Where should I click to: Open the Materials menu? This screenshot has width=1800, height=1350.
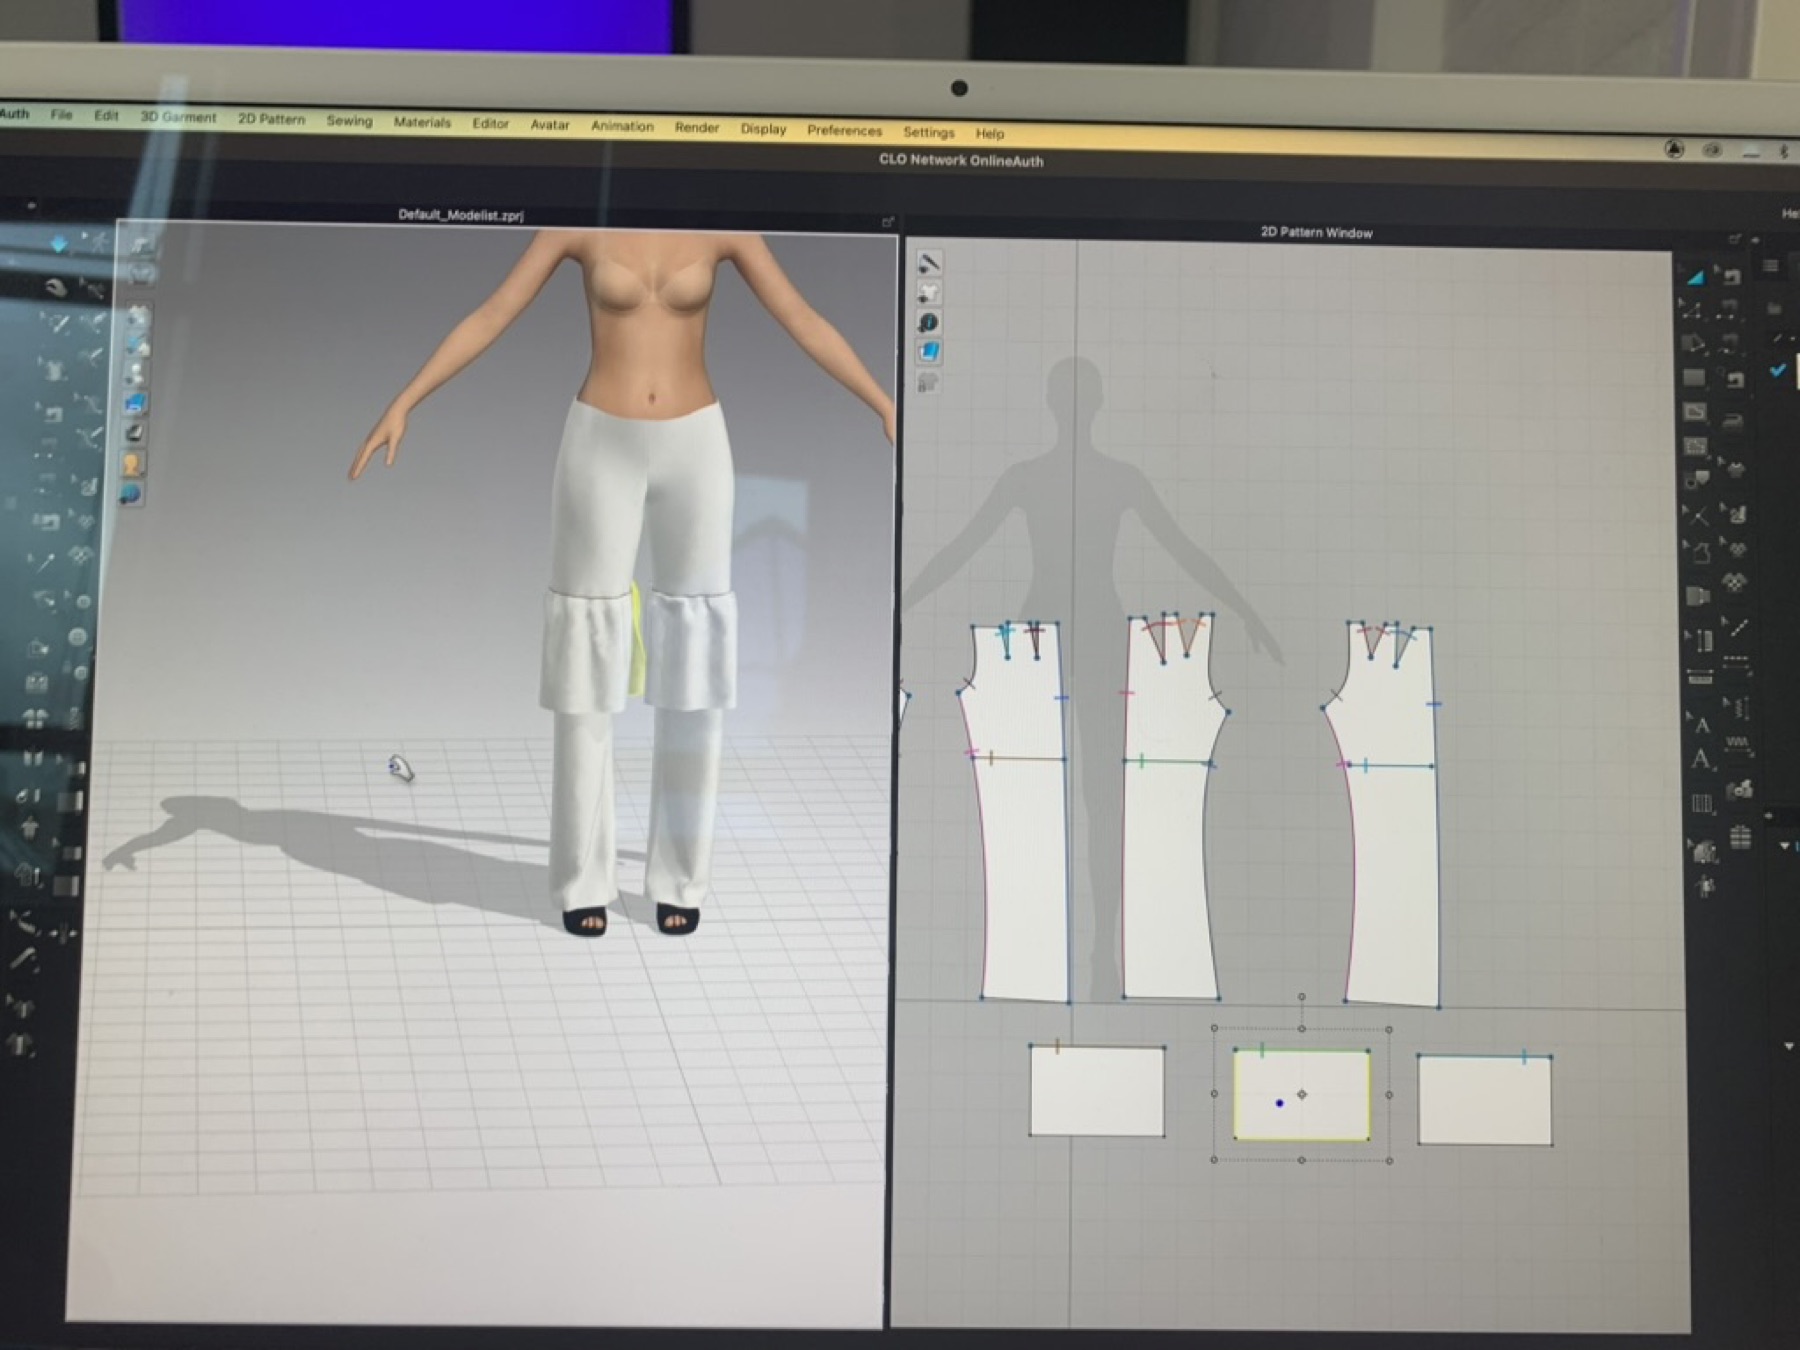click(422, 122)
